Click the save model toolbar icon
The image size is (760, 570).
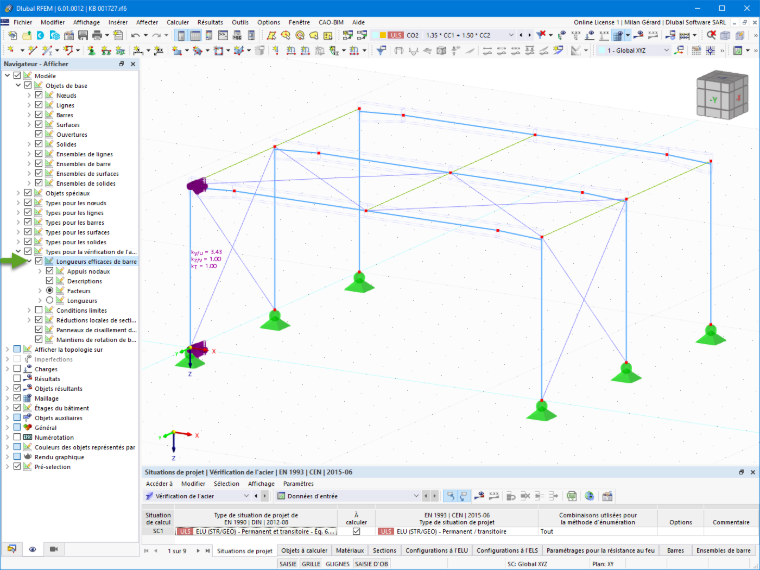[83, 35]
